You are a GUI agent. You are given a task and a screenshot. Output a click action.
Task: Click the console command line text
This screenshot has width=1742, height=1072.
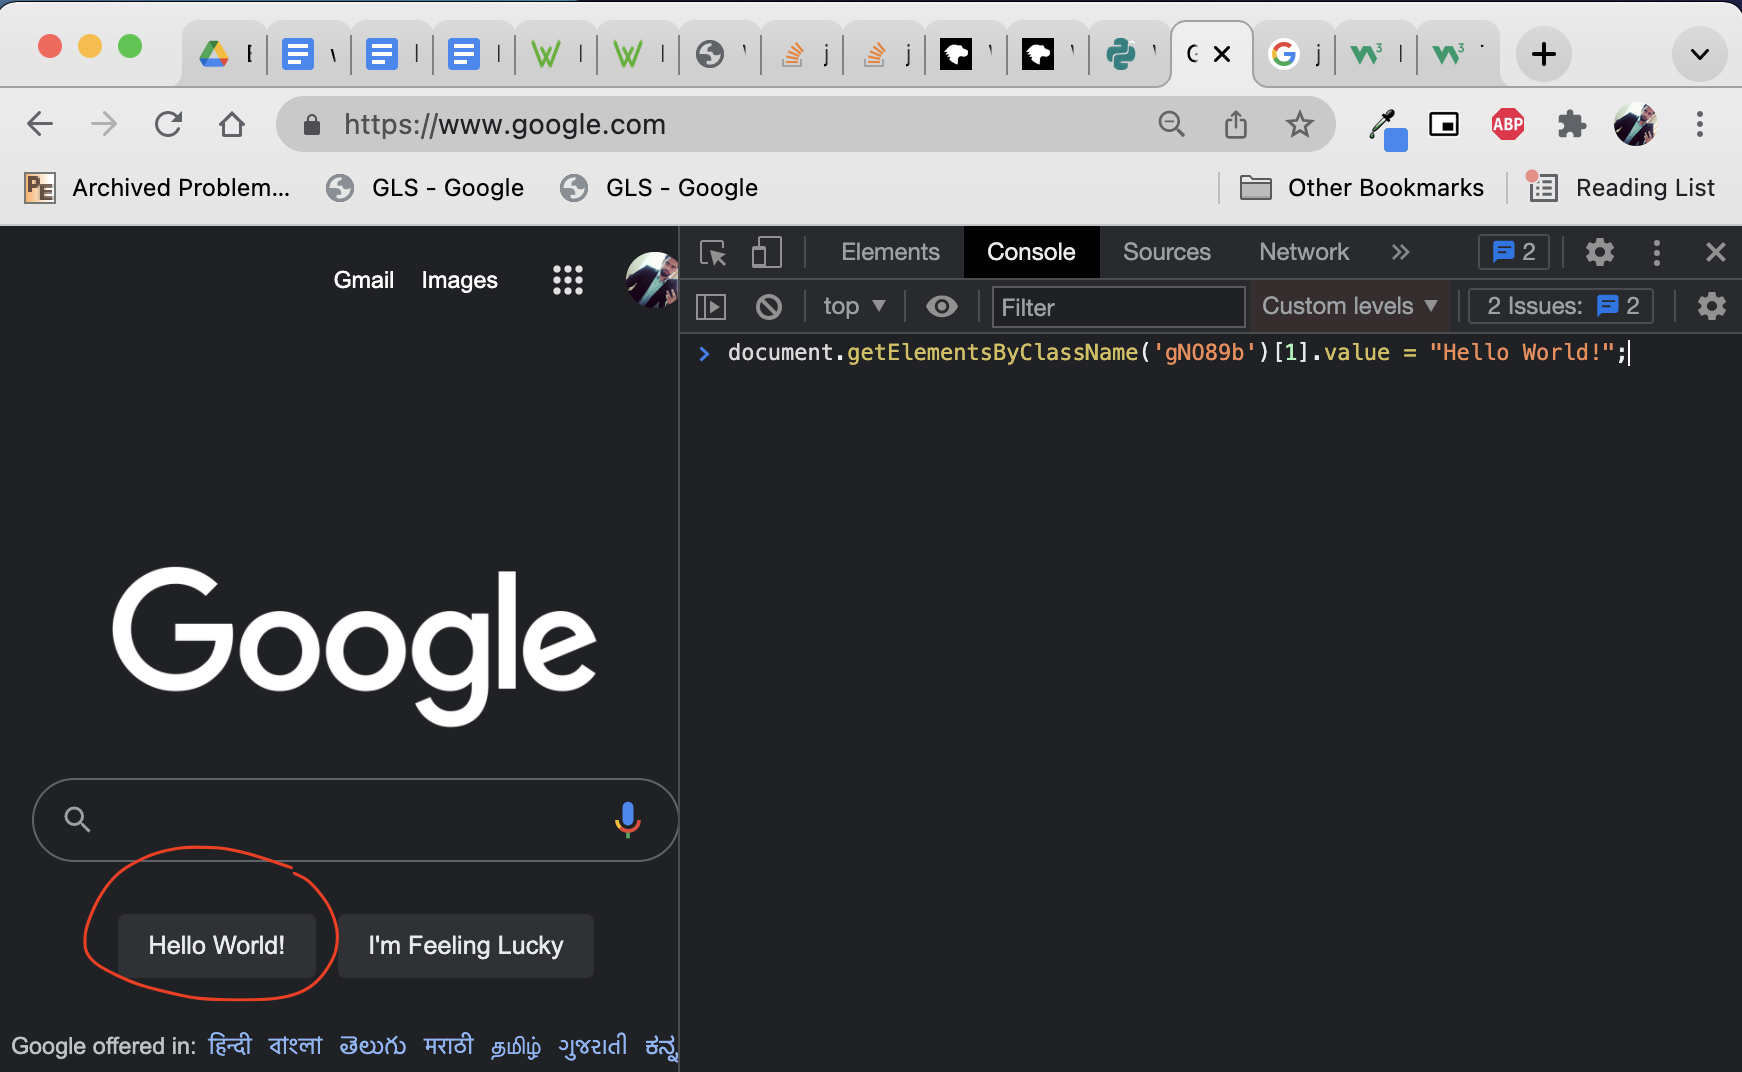pyautogui.click(x=1178, y=352)
